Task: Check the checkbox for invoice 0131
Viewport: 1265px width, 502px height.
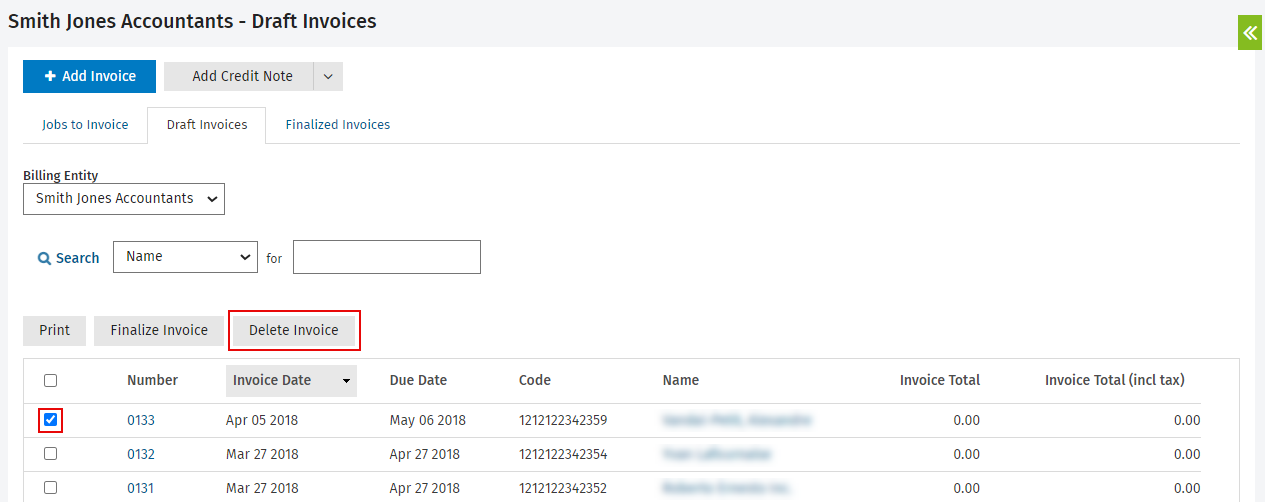Action: tap(51, 488)
